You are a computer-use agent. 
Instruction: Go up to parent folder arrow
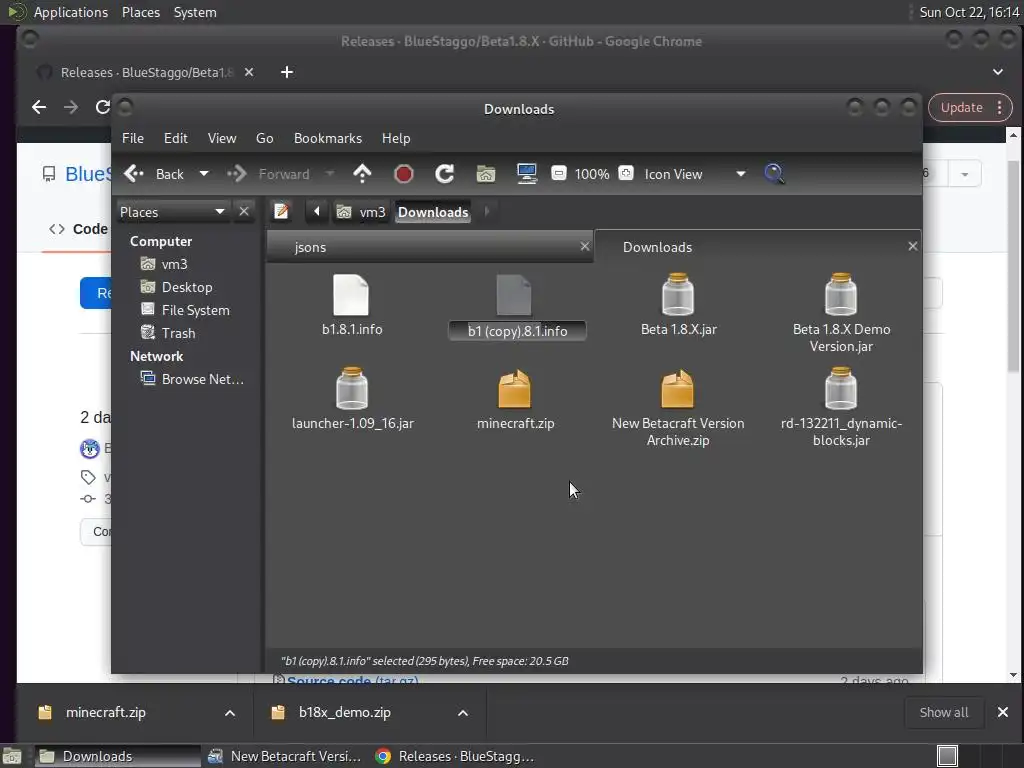click(x=362, y=174)
